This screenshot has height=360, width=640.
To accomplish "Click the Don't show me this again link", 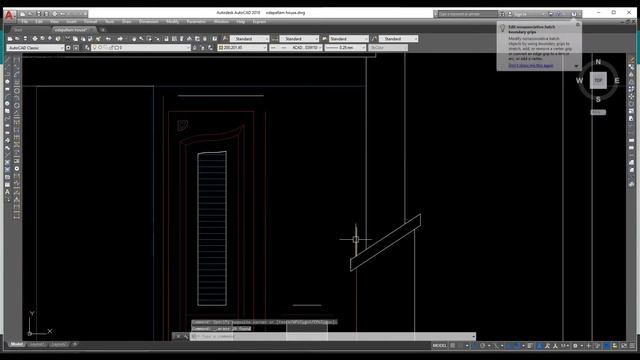I will click(531, 66).
